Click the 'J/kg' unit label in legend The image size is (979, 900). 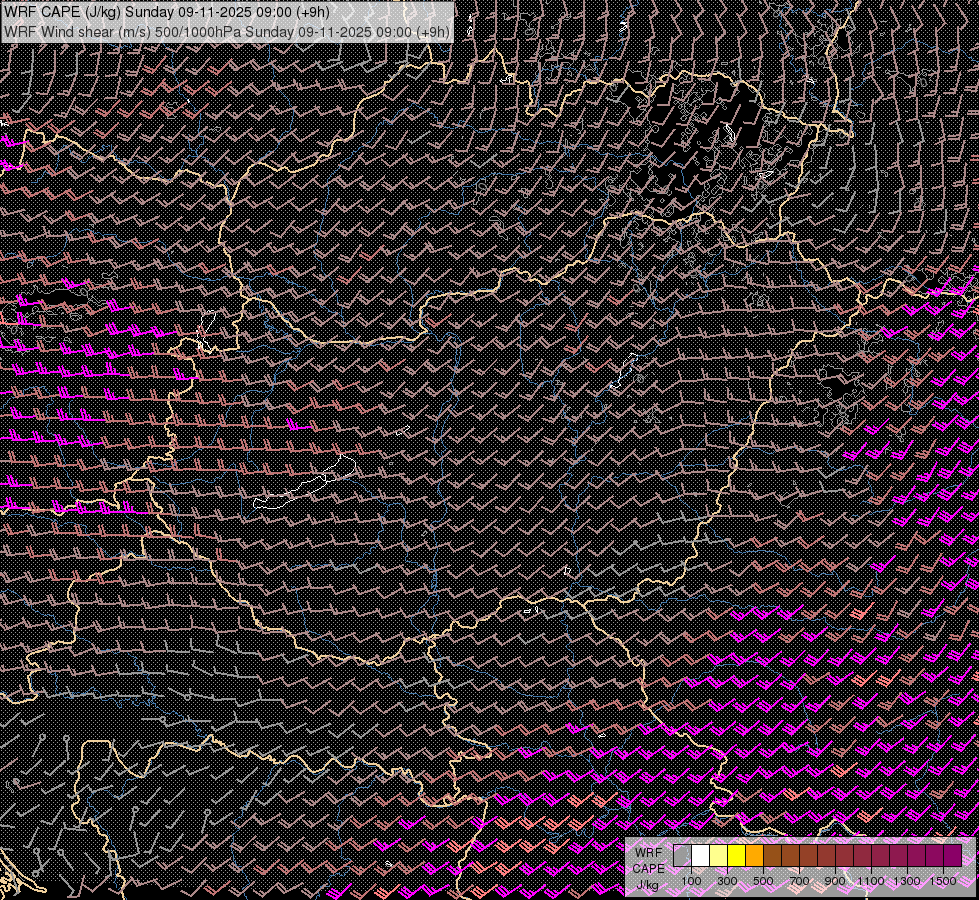[648, 884]
